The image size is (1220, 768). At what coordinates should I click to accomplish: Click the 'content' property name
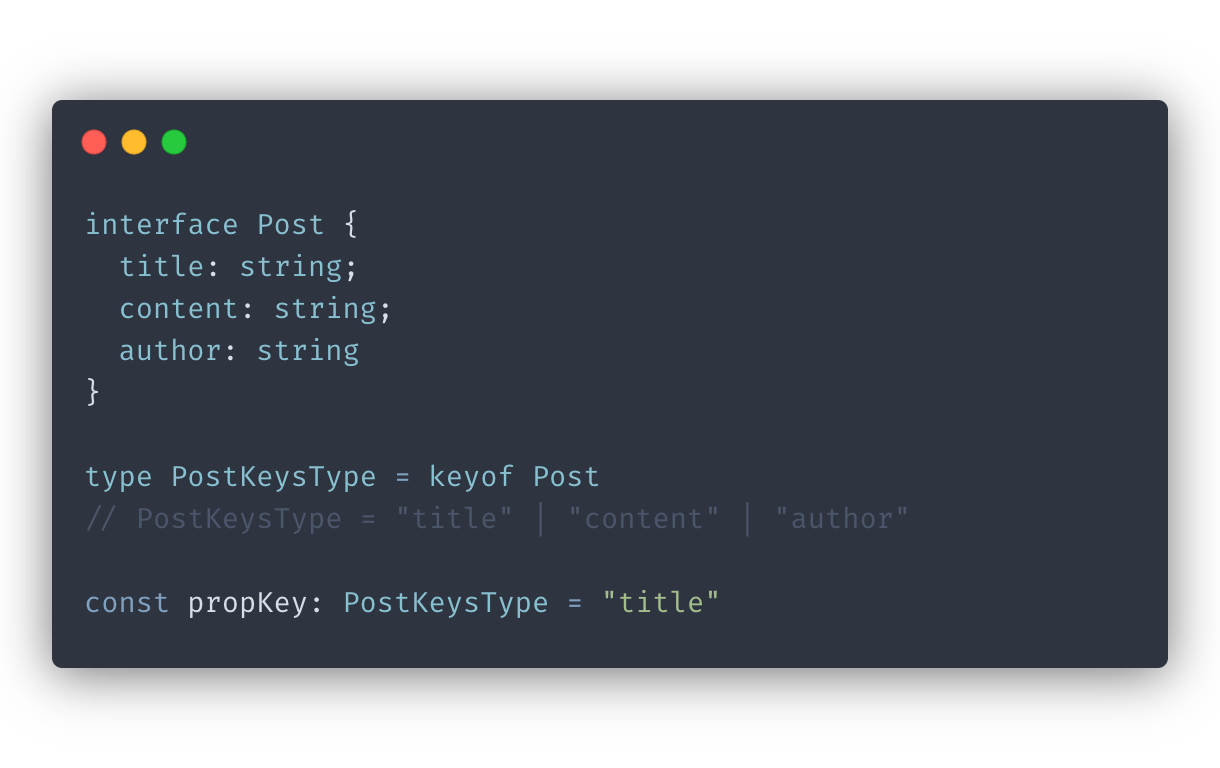click(179, 308)
